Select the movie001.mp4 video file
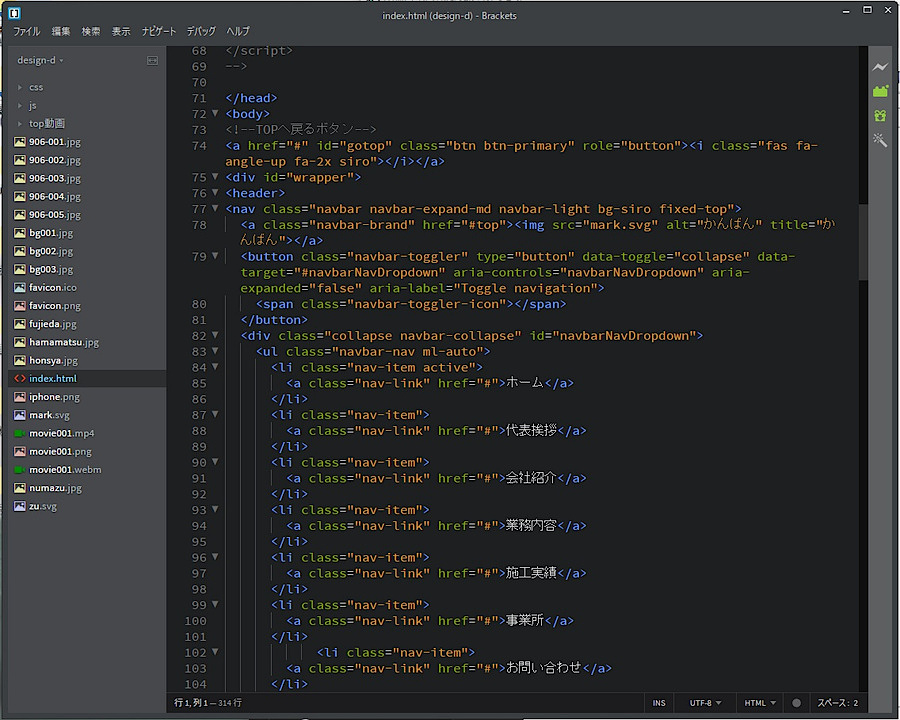 (61, 433)
